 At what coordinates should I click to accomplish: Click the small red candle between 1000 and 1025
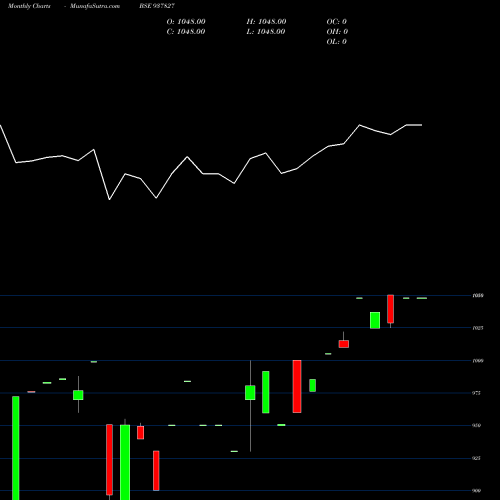(x=344, y=344)
